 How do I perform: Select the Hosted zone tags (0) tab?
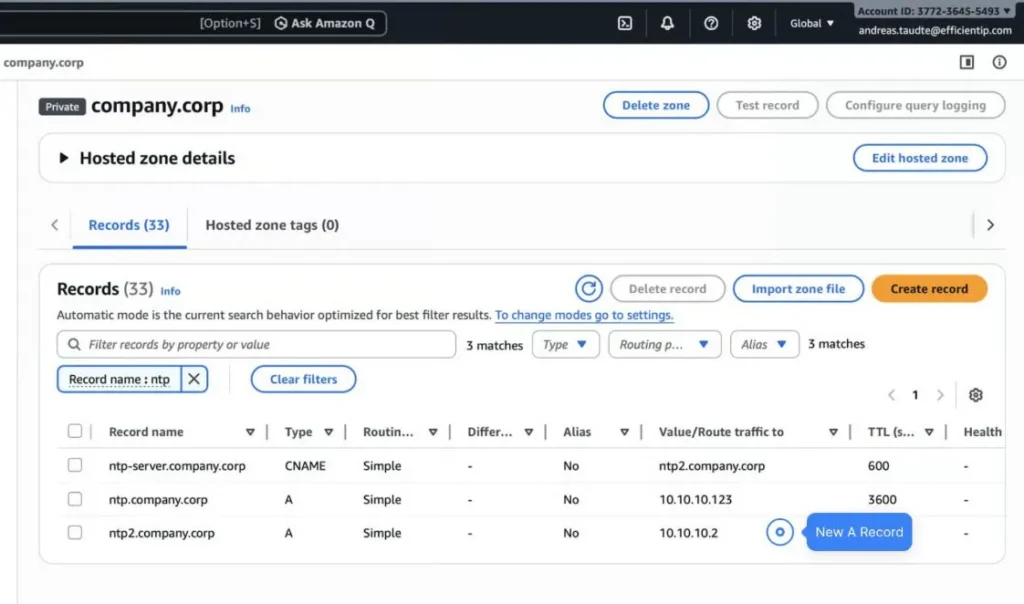coord(272,225)
